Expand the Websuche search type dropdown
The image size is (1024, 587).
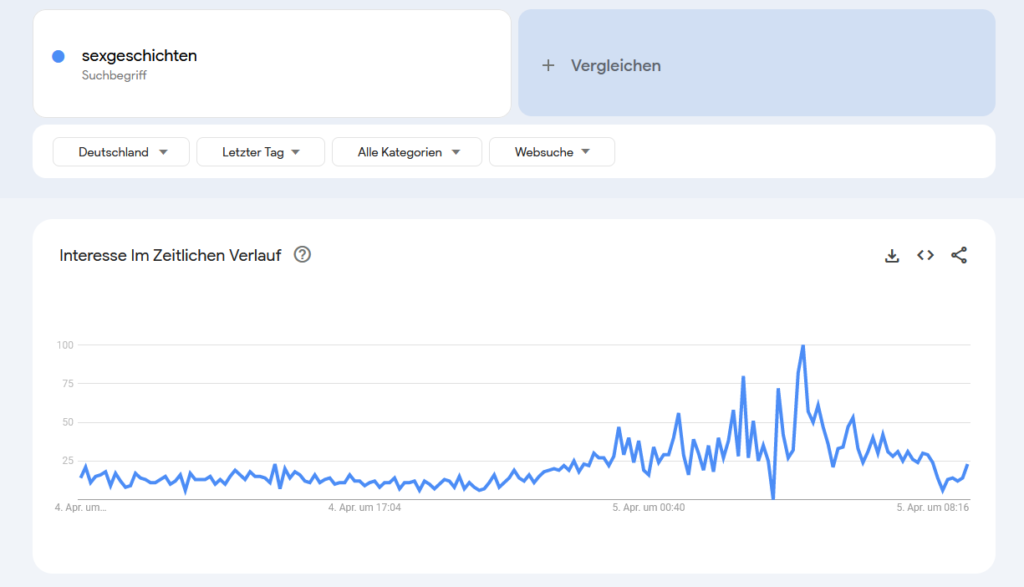(551, 152)
